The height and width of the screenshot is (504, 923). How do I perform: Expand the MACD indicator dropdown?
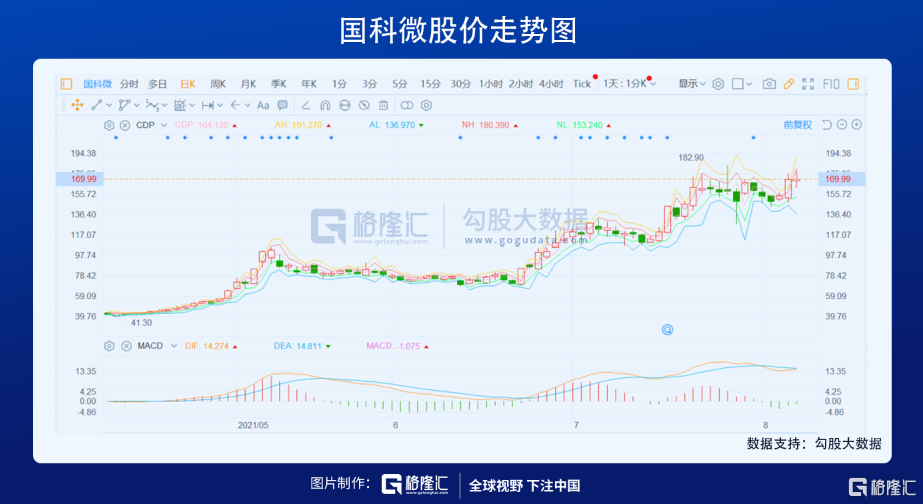pyautogui.click(x=174, y=346)
